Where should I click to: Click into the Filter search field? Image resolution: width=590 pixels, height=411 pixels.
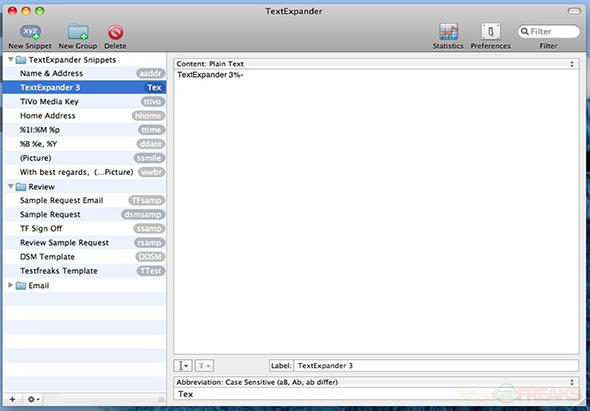tap(549, 32)
